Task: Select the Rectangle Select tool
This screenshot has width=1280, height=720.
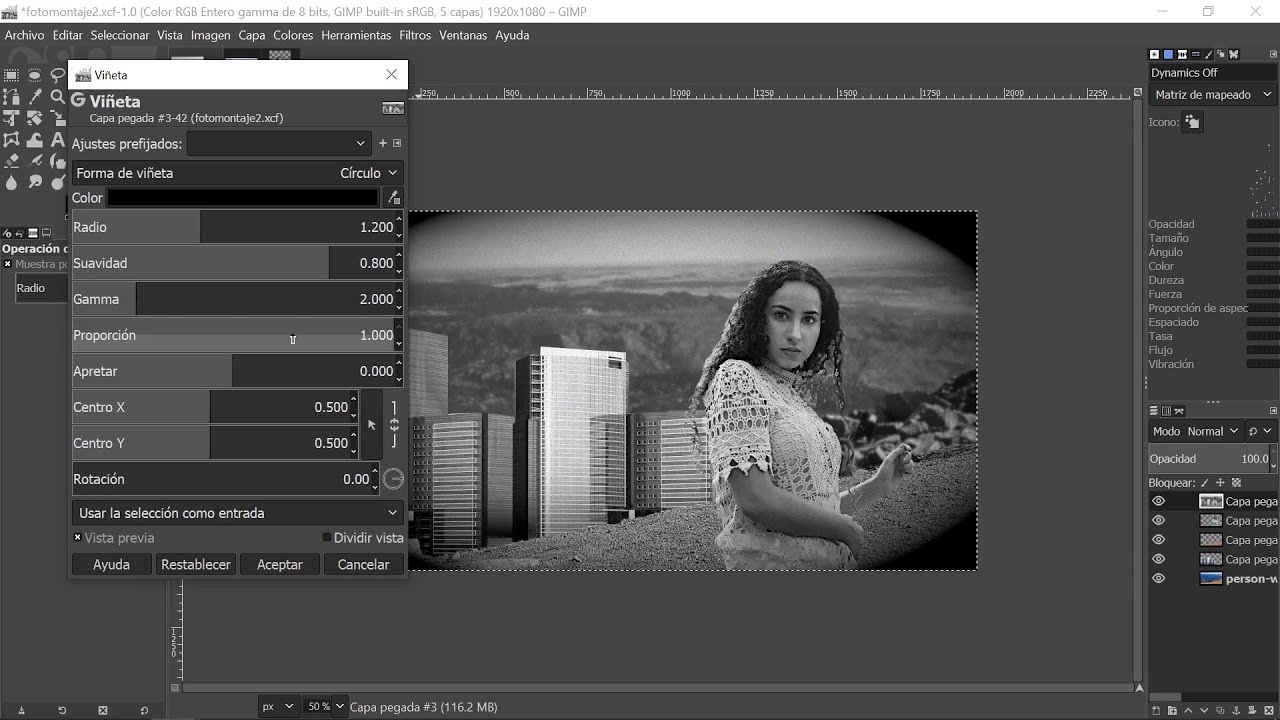Action: point(11,75)
